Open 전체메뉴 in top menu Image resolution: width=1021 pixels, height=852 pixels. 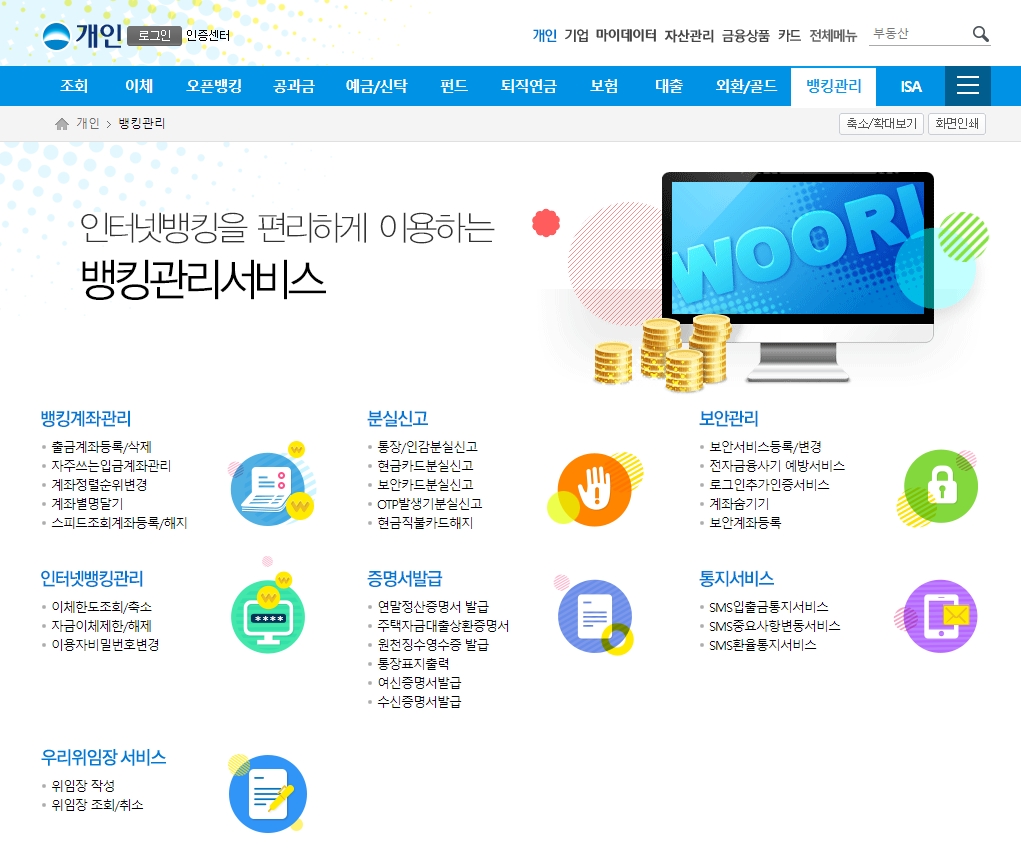point(833,35)
